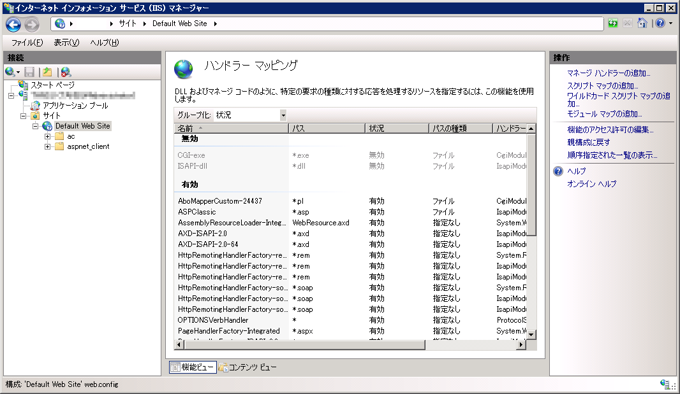Screen dimensions: 680x394
Task: Open the help icon in top toolbar
Action: pos(660,23)
